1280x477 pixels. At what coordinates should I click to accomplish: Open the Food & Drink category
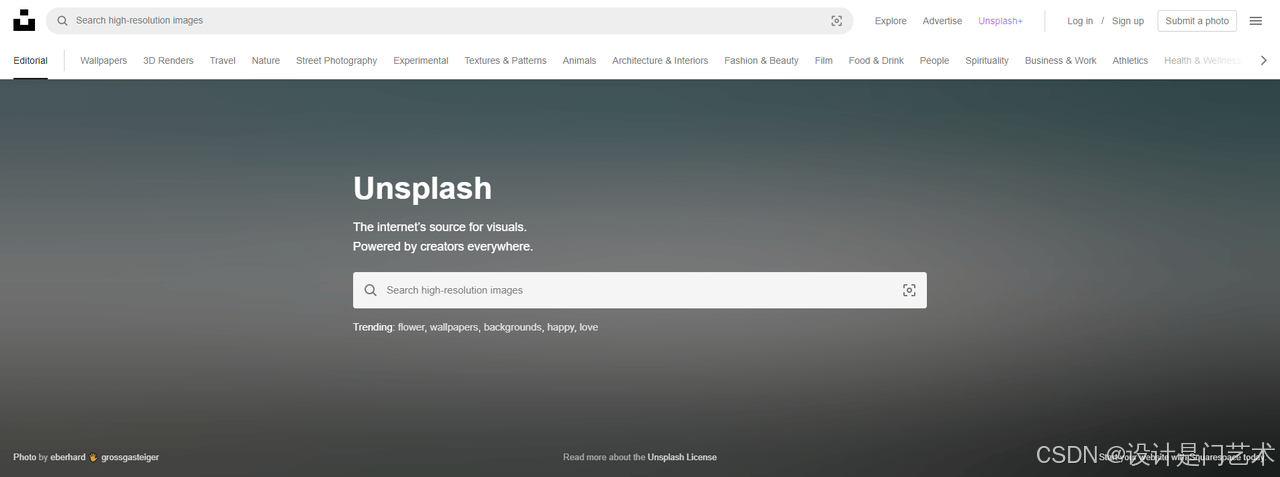tap(876, 60)
